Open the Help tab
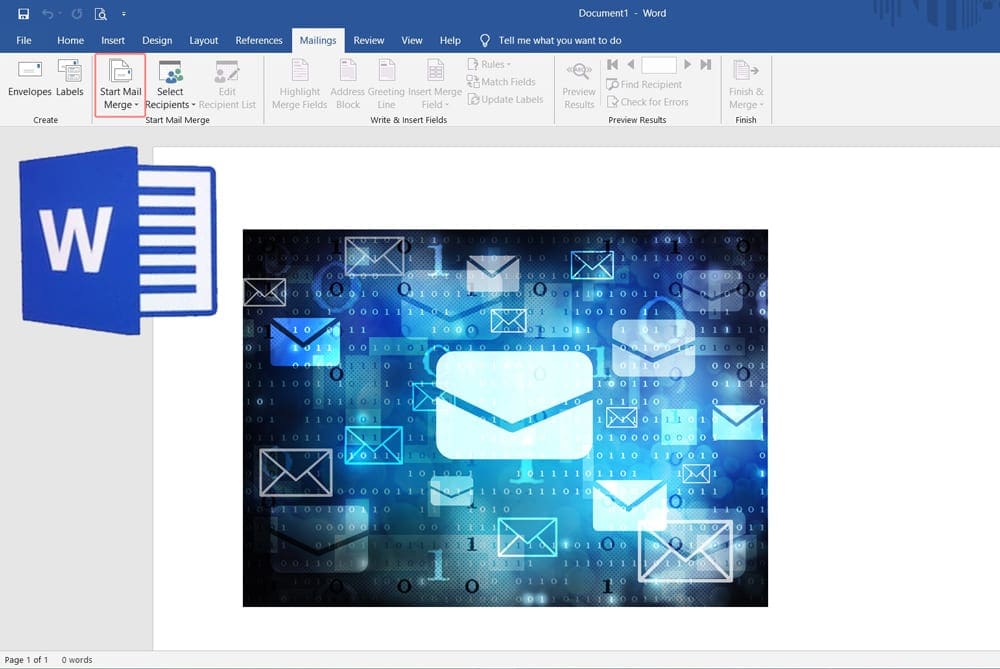The image size is (1000, 669). click(450, 40)
